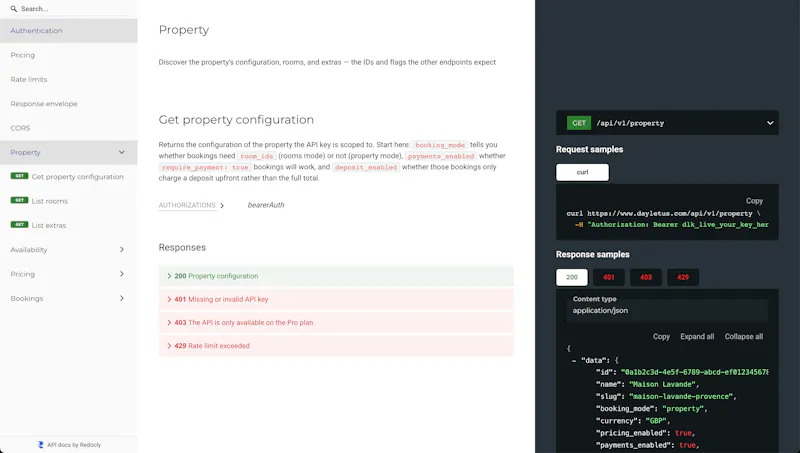800x453 pixels.
Task: Expand 403 Pro plan response
Action: [x=336, y=322]
